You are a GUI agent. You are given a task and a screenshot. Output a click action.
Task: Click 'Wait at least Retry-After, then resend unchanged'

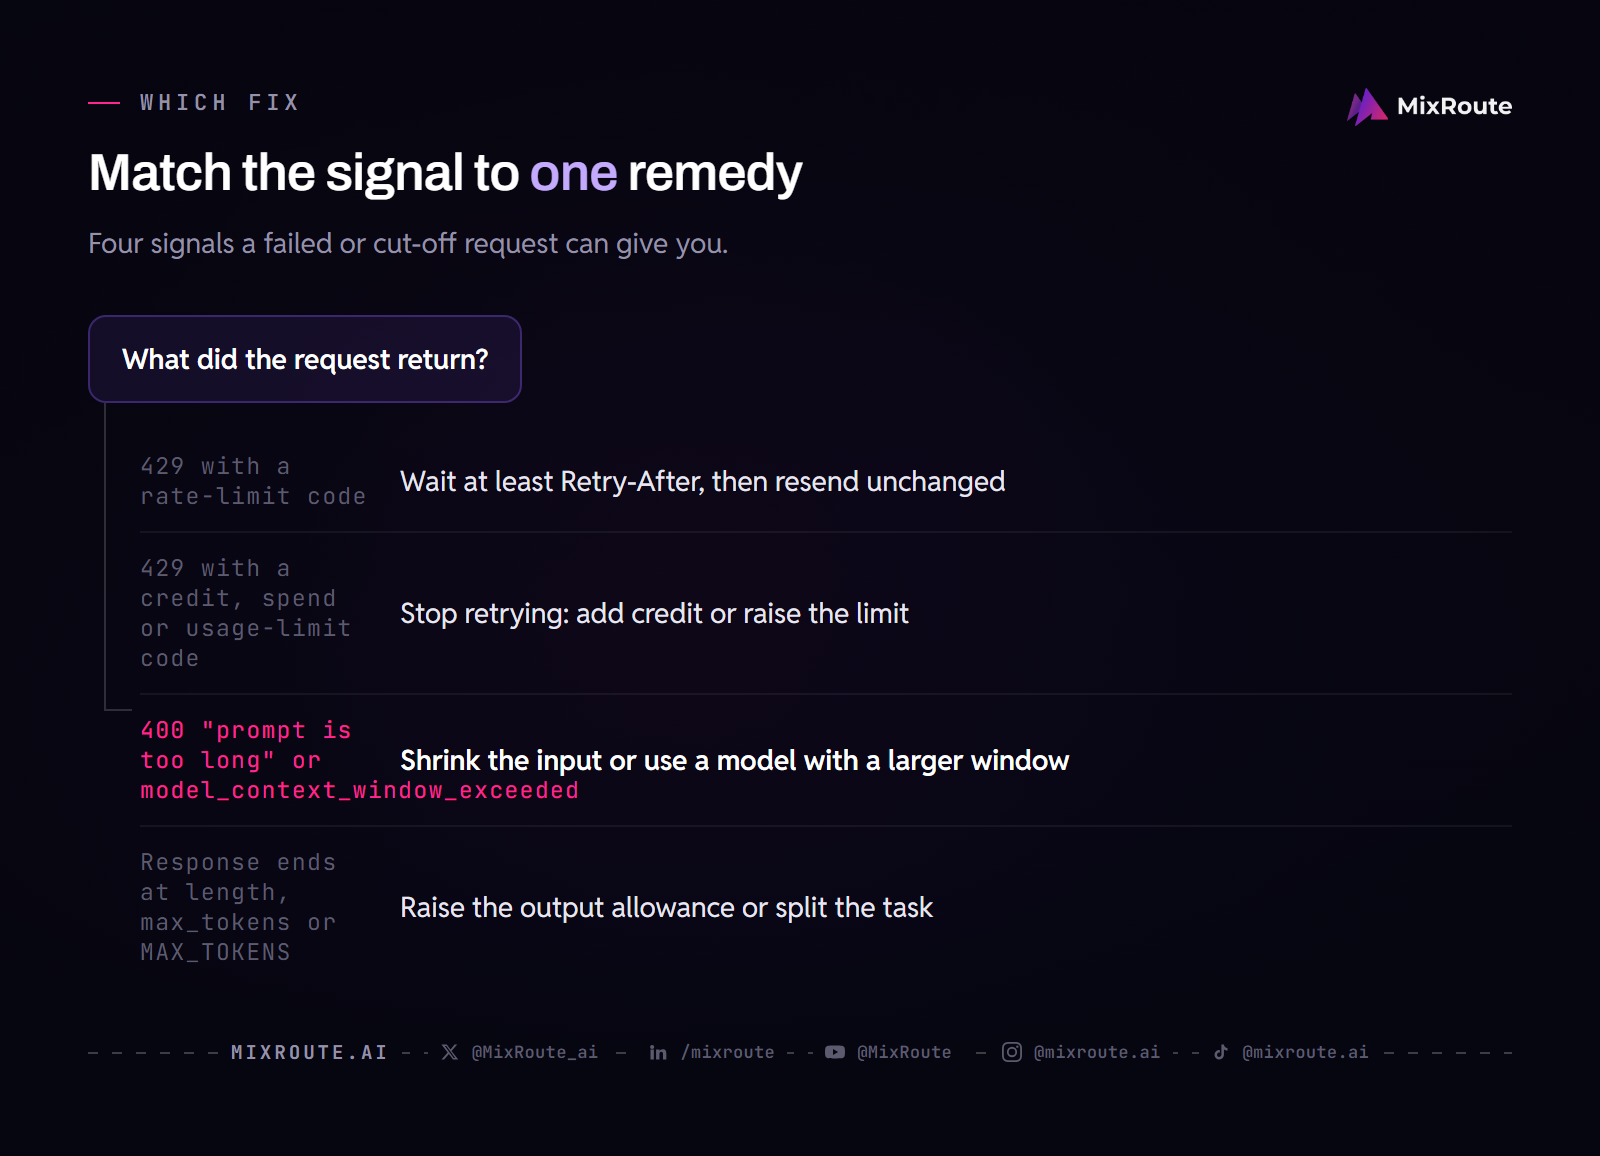click(x=702, y=481)
